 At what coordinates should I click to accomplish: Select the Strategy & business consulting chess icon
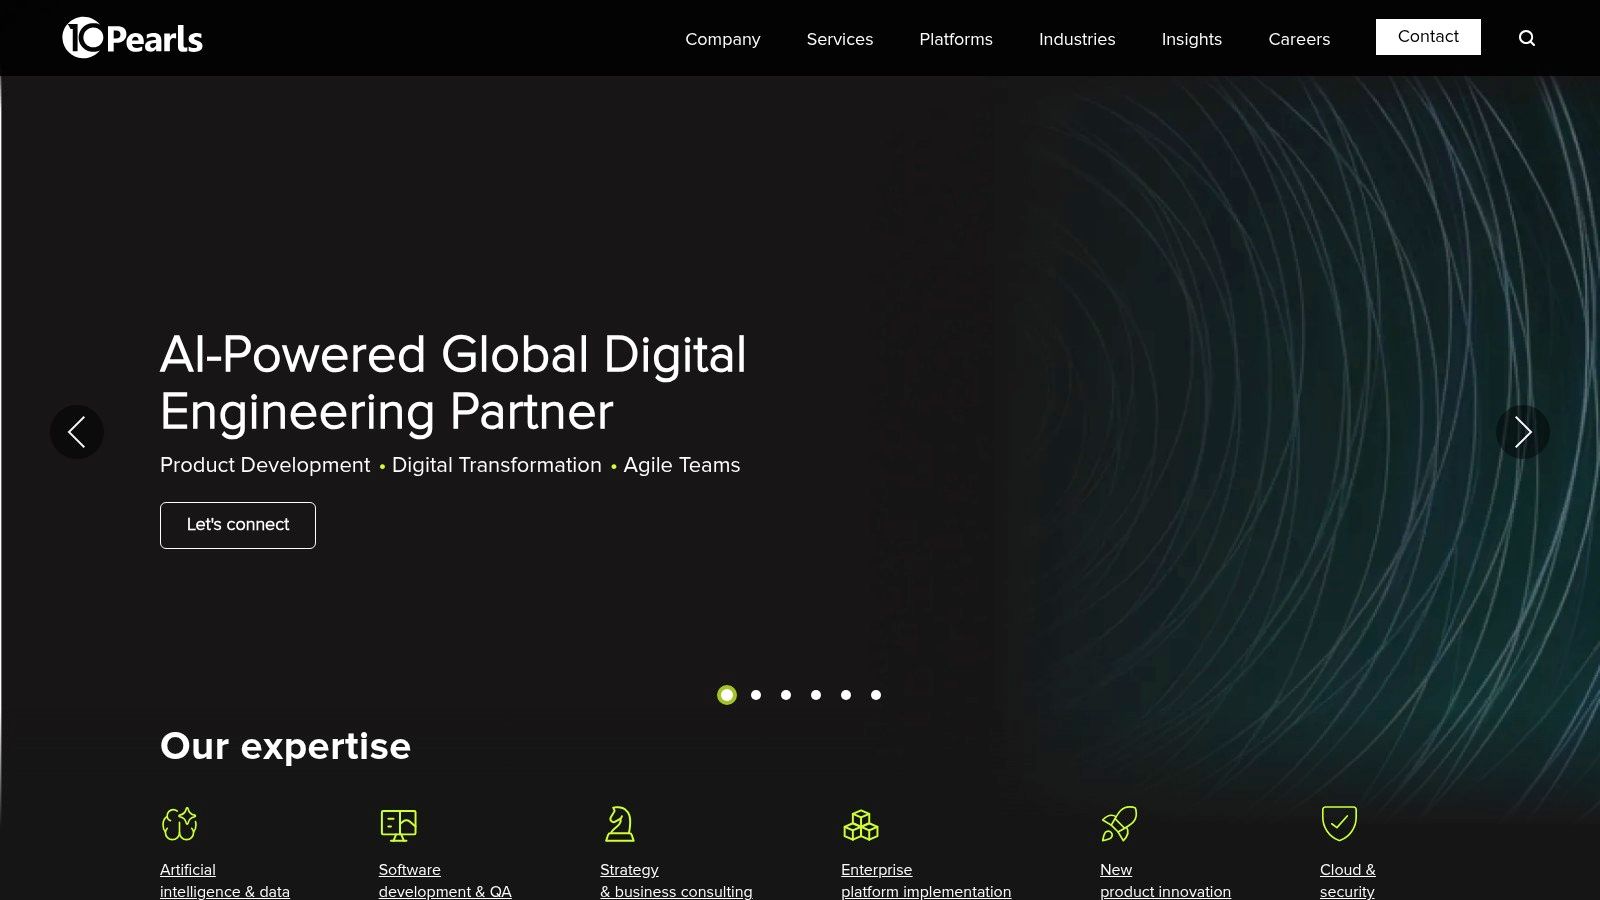point(619,825)
